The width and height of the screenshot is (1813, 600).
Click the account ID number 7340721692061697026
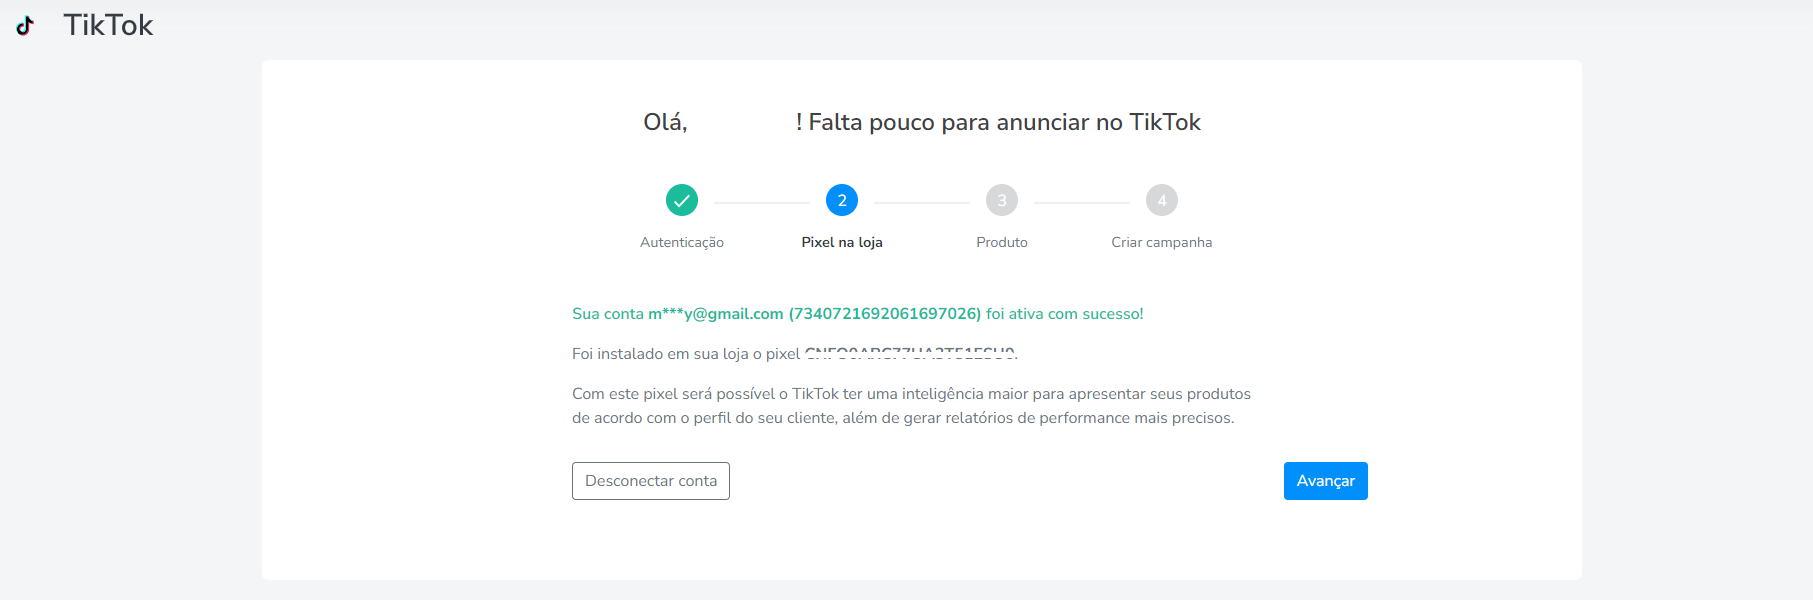[x=885, y=314]
